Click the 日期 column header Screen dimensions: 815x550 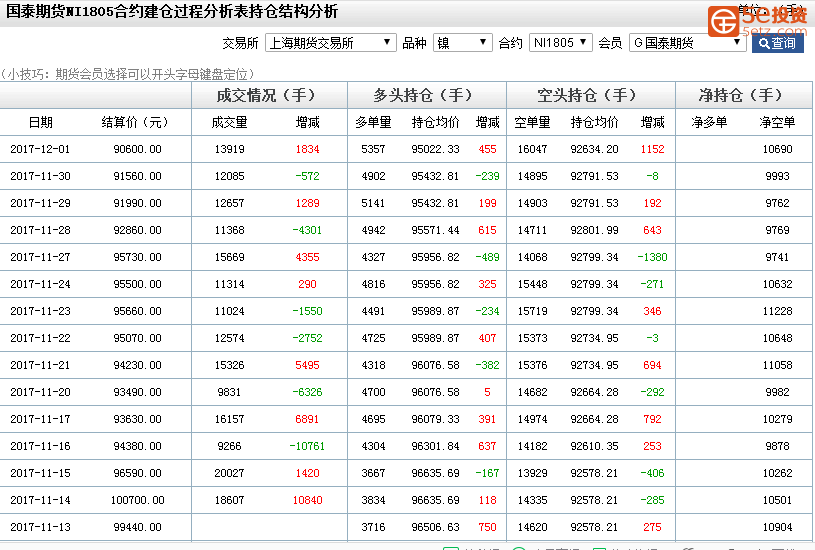click(x=41, y=122)
